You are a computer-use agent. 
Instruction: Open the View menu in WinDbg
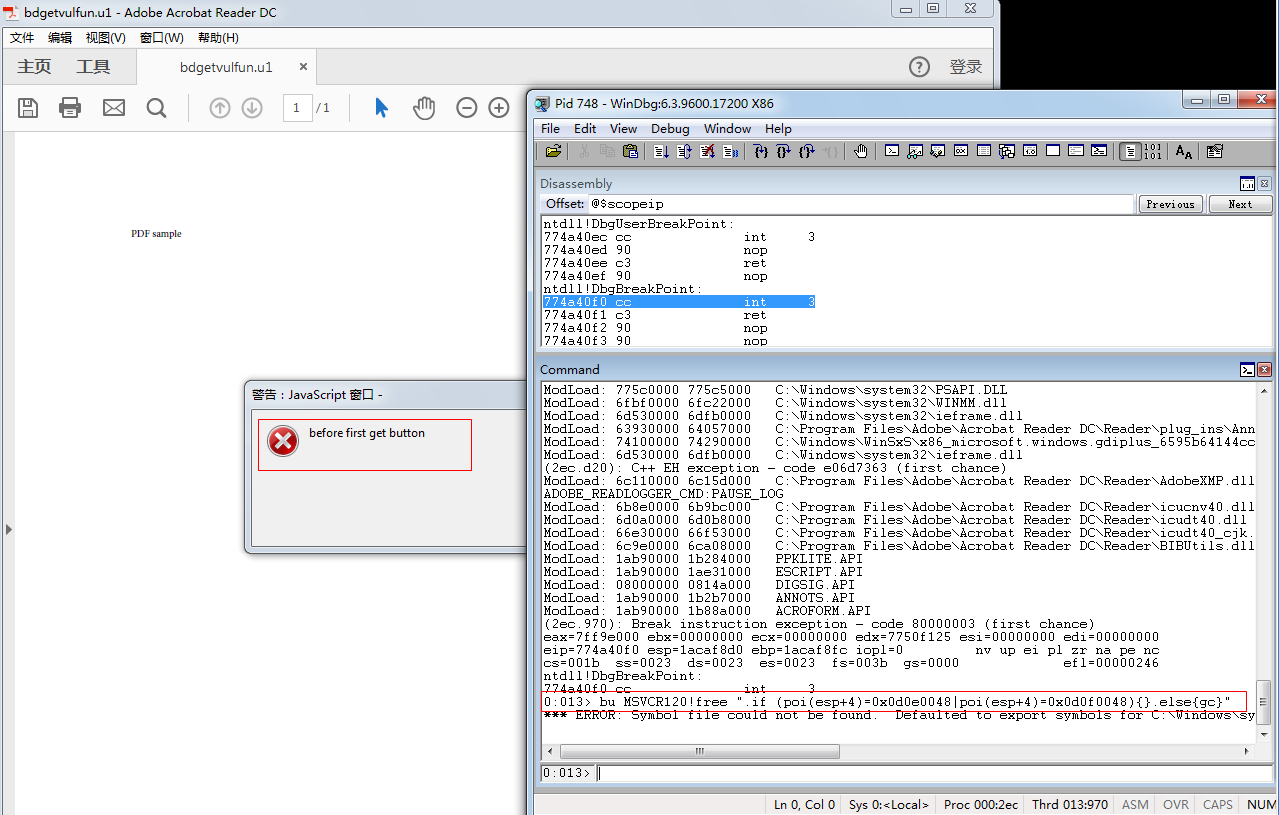(x=623, y=129)
